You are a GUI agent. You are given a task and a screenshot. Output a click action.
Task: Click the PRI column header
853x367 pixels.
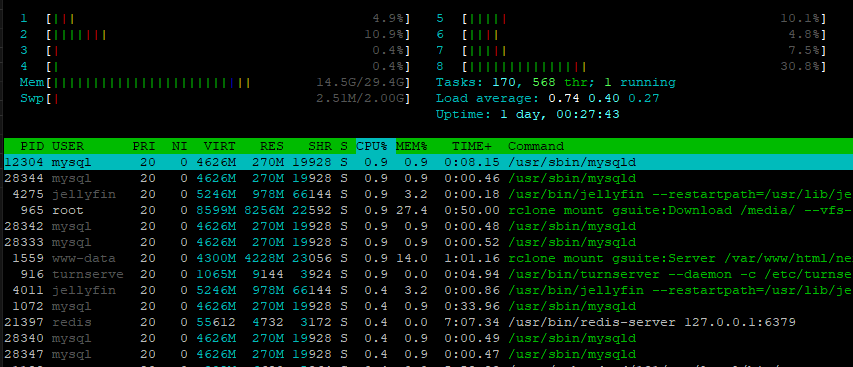point(144,146)
